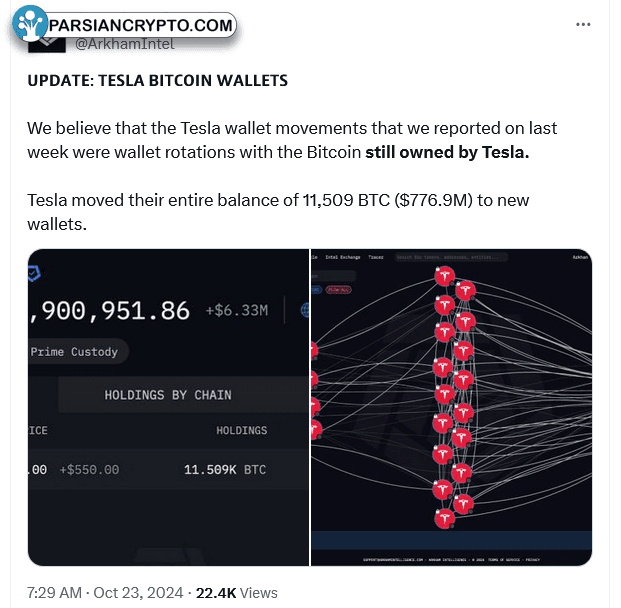The width and height of the screenshot is (621, 608).
Task: Click the 22.4K Views count
Action: point(236,593)
